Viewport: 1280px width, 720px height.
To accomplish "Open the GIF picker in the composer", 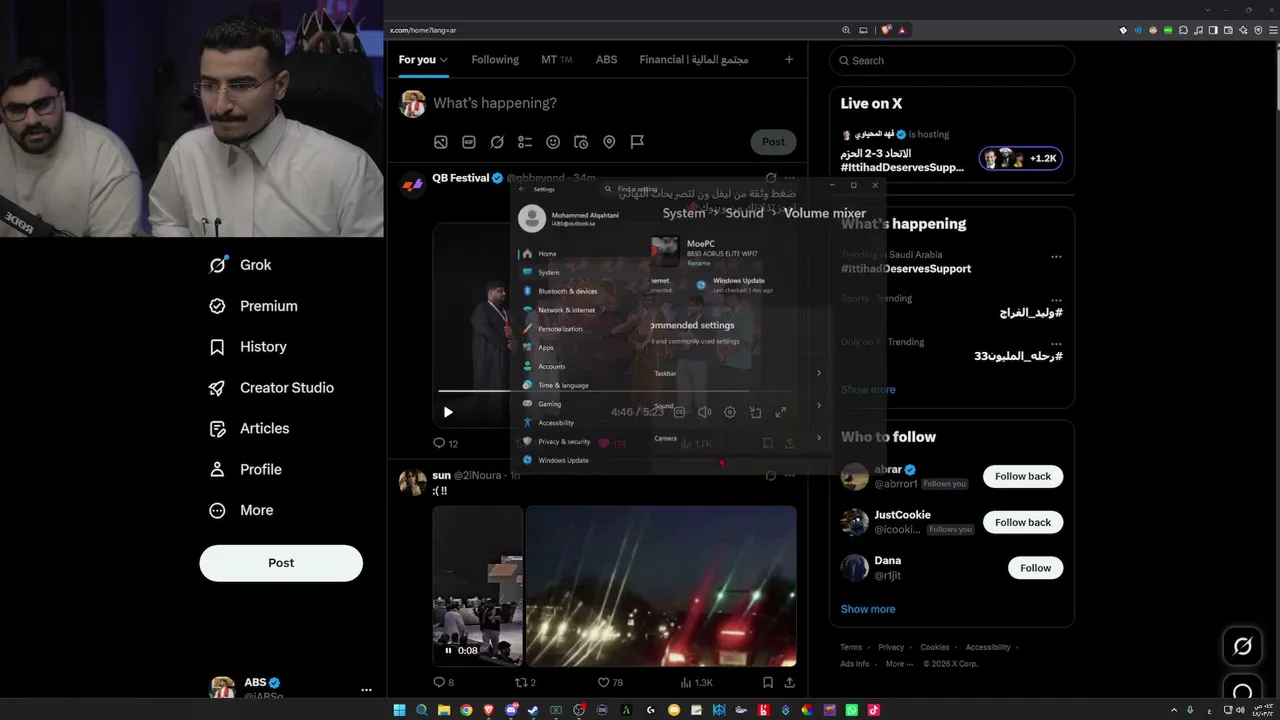I will click(x=469, y=142).
